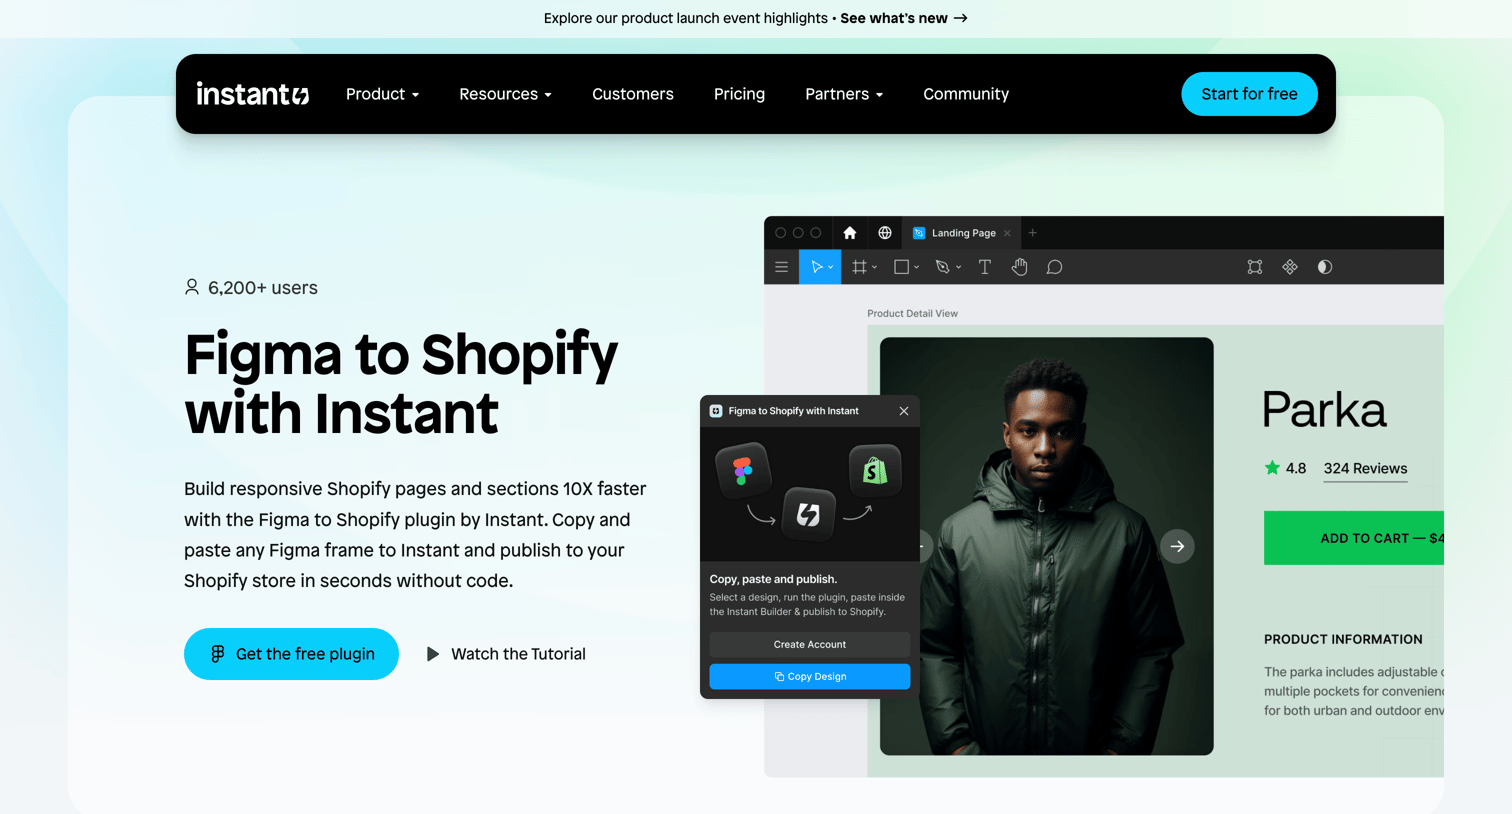Screen dimensions: 1512x814
Task: Click the ADD TO CART button
Action: (x=1354, y=538)
